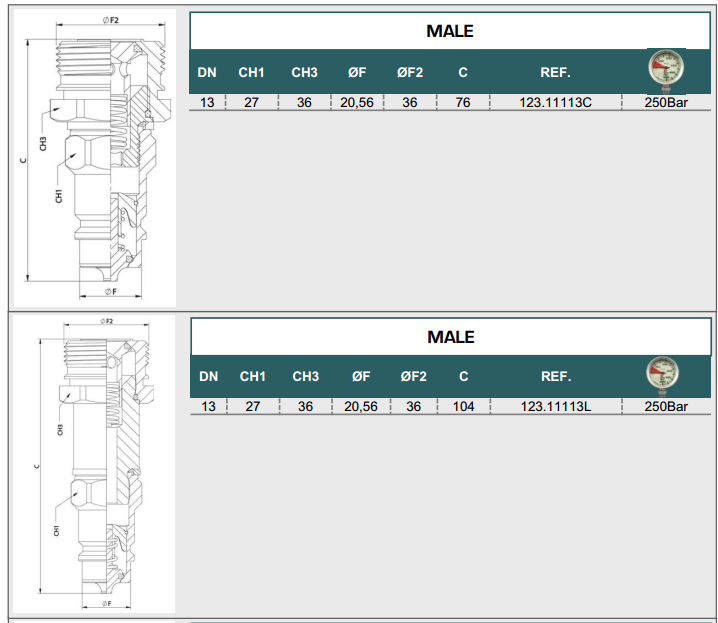Click the REF. header above 123.11113C

(556, 72)
